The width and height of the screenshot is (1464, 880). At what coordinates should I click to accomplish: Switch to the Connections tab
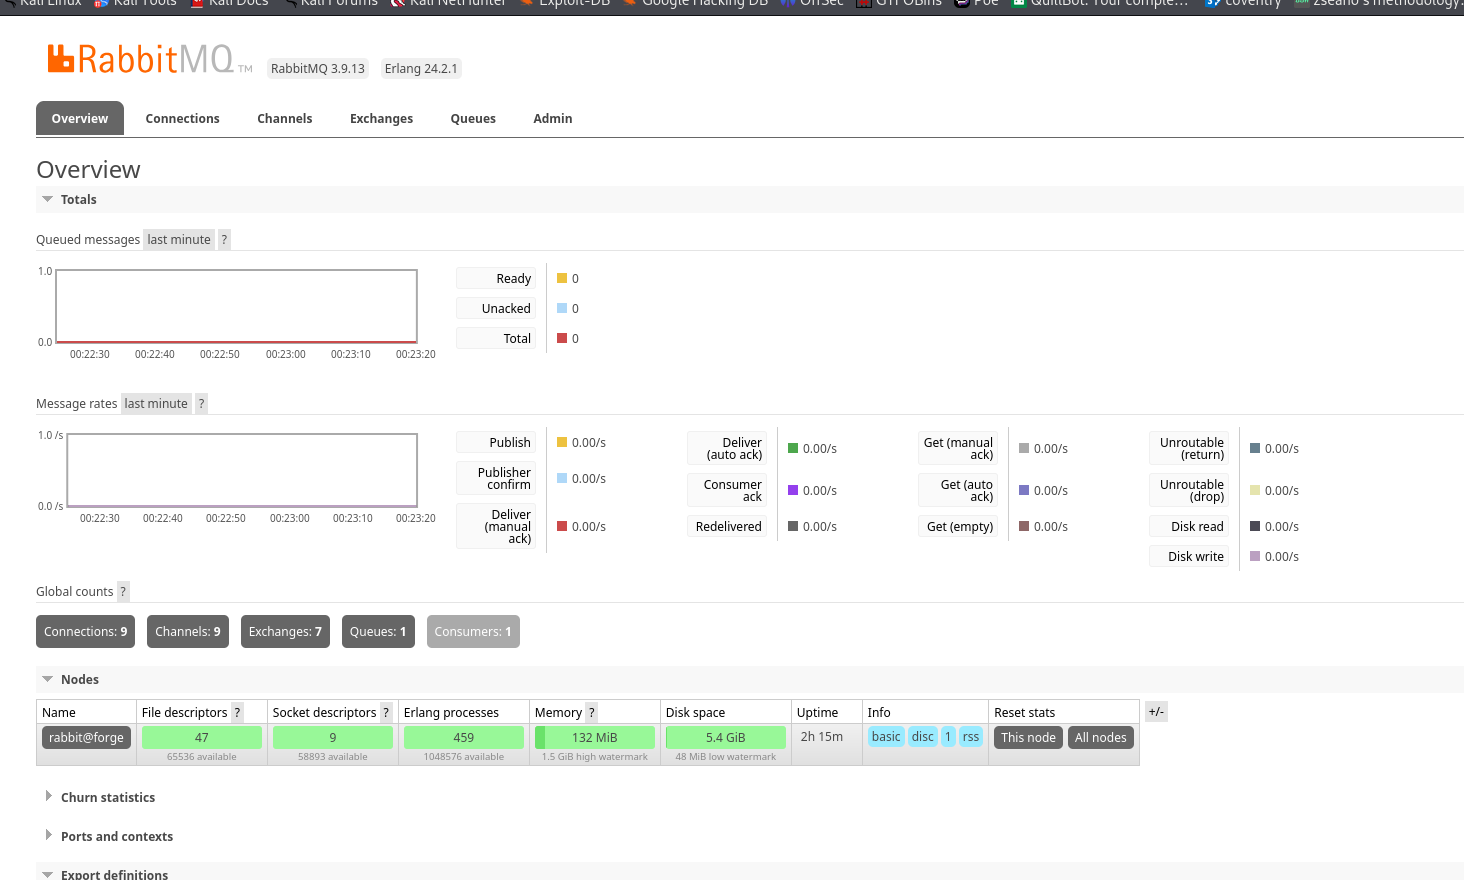[182, 119]
